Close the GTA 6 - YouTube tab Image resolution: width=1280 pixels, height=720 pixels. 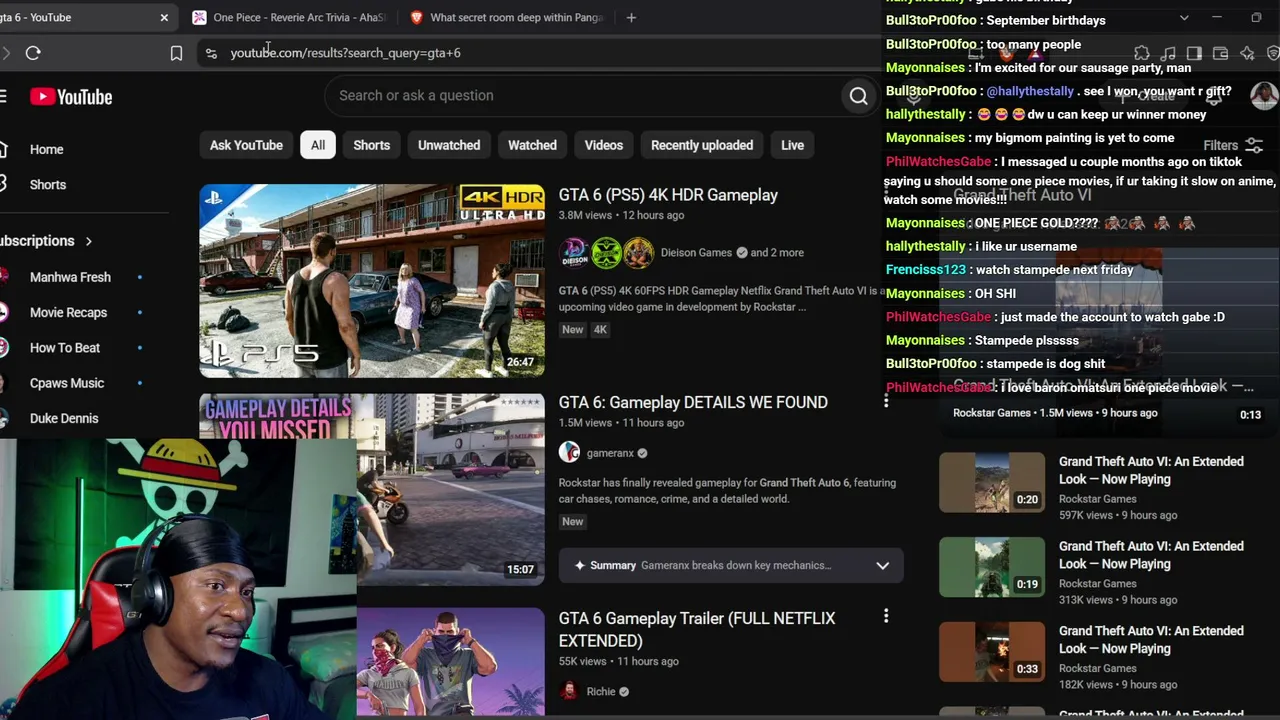pyautogui.click(x=164, y=17)
